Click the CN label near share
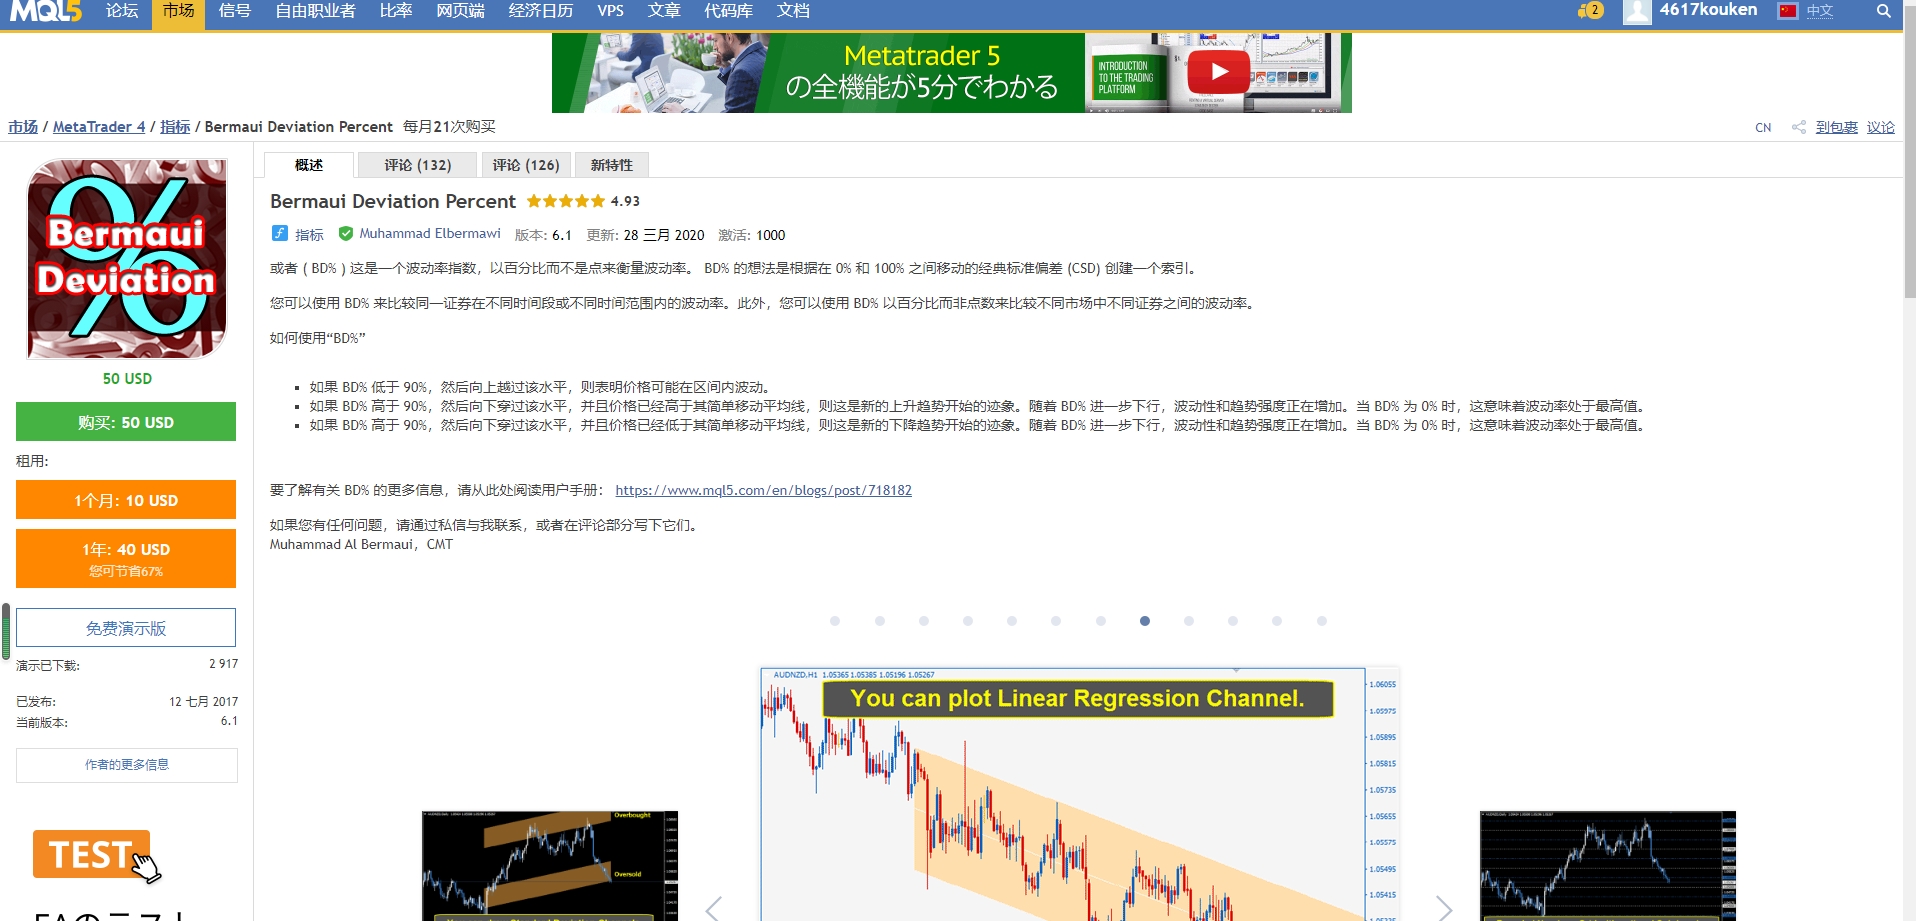The width and height of the screenshot is (1916, 921). click(1763, 128)
